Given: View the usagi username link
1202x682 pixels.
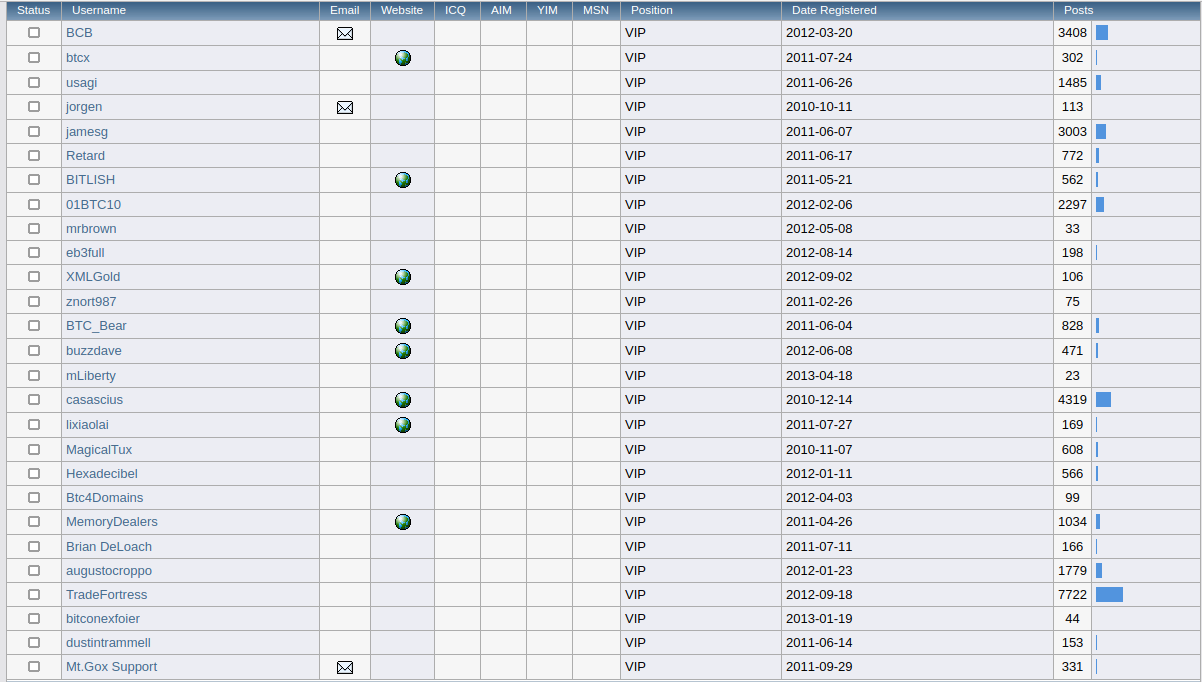Looking at the screenshot, I should tap(82, 82).
